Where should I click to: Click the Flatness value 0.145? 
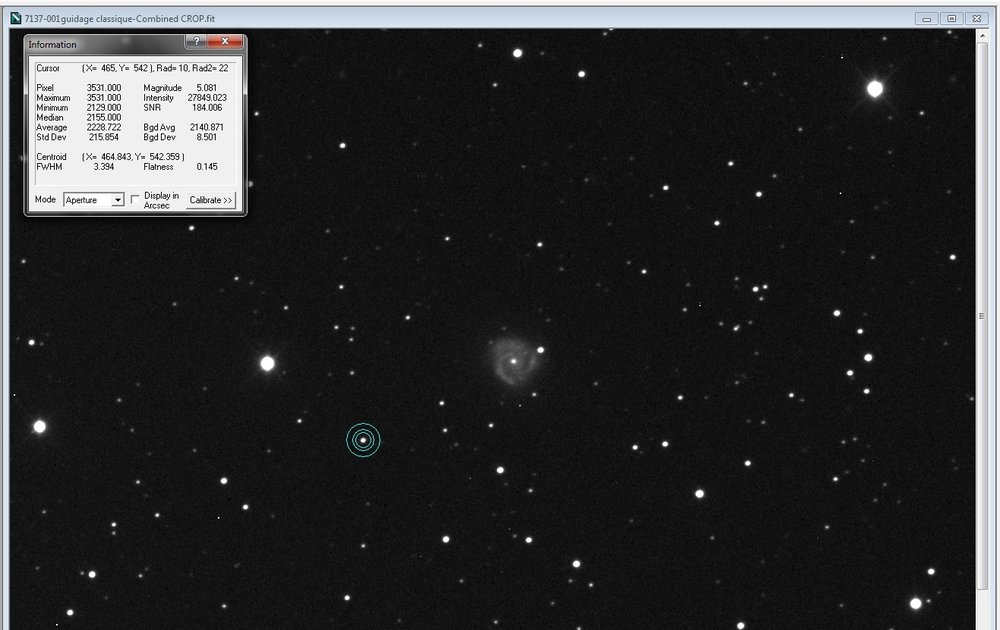(x=207, y=167)
